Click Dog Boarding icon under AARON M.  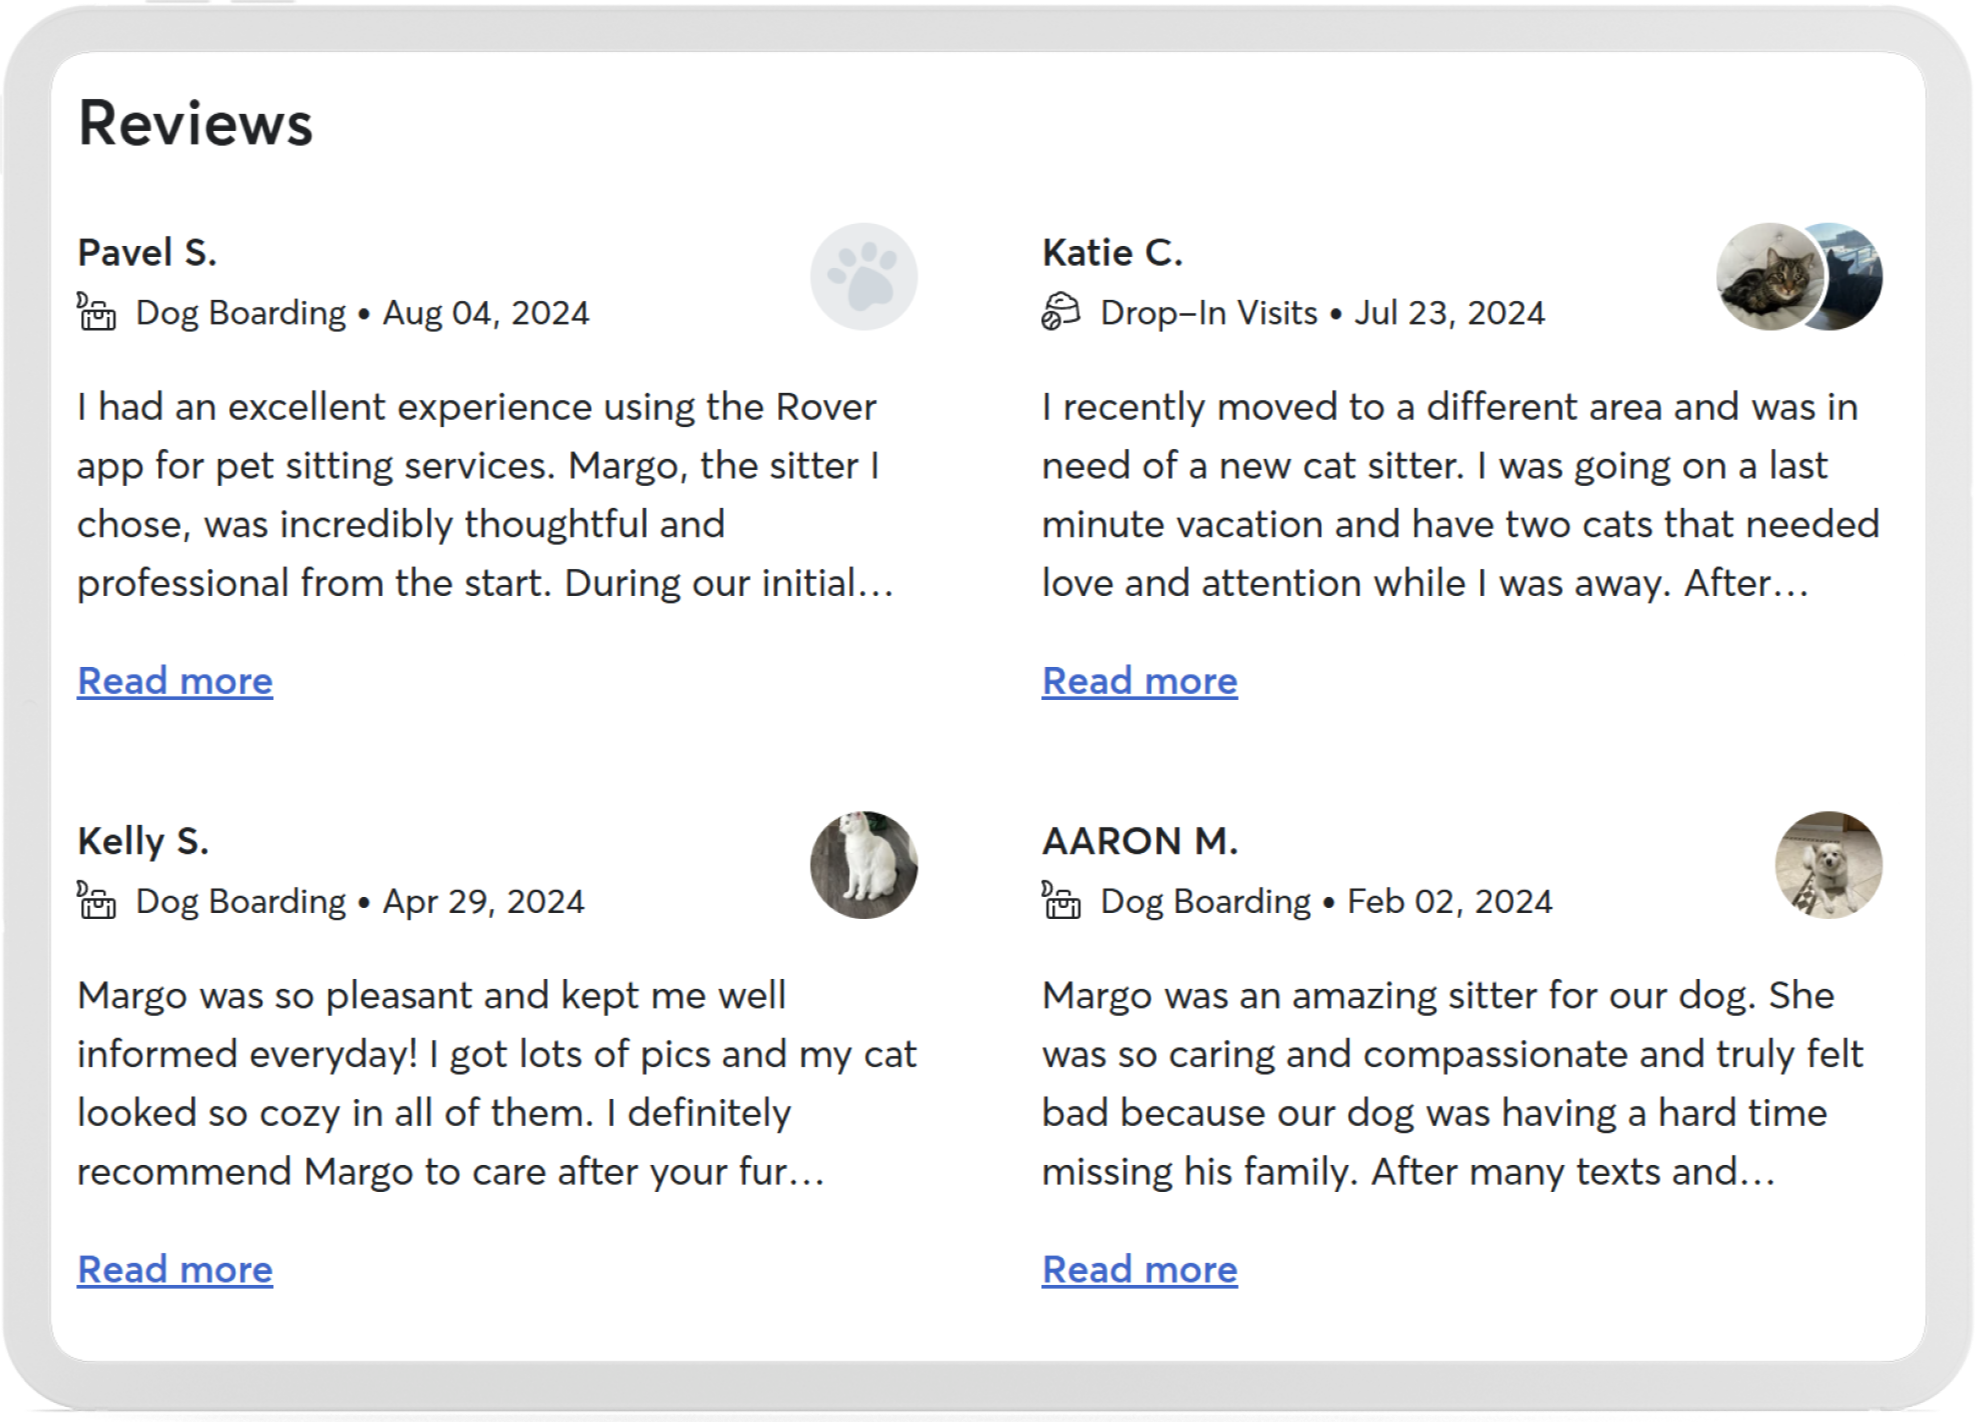click(1061, 900)
